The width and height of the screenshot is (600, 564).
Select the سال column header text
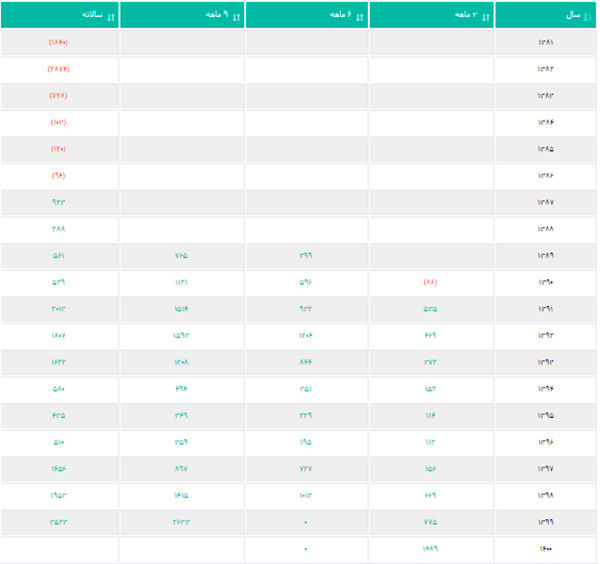click(573, 15)
